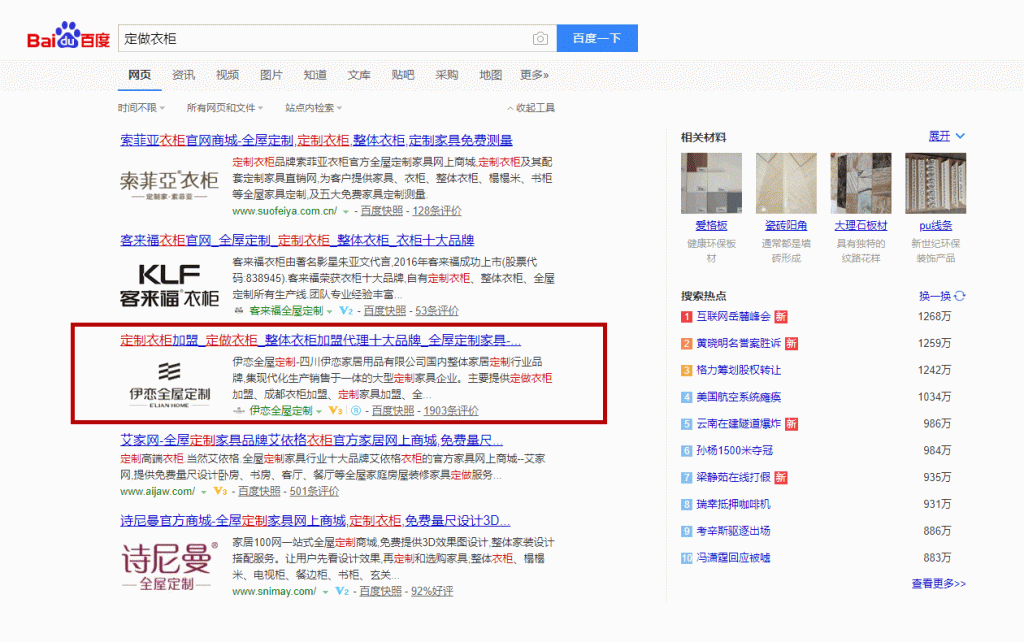Click the 伊恋全屋定制 logo thumbnail
Viewport: 1024px width, 642px height.
tap(169, 385)
